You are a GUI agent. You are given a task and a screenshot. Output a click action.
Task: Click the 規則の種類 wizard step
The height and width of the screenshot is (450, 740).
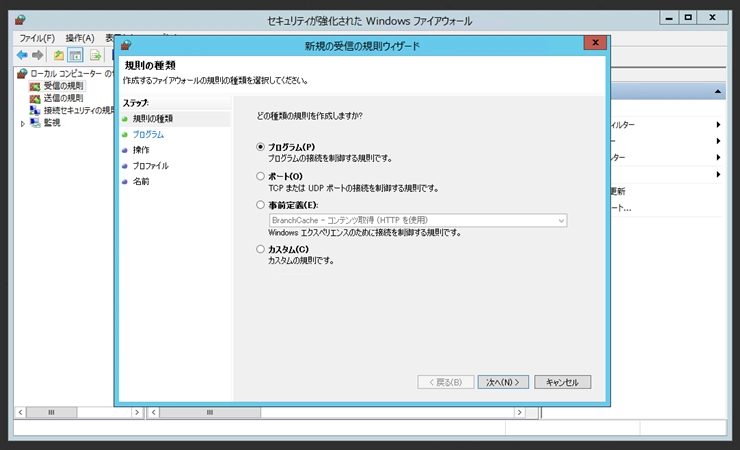coord(152,118)
